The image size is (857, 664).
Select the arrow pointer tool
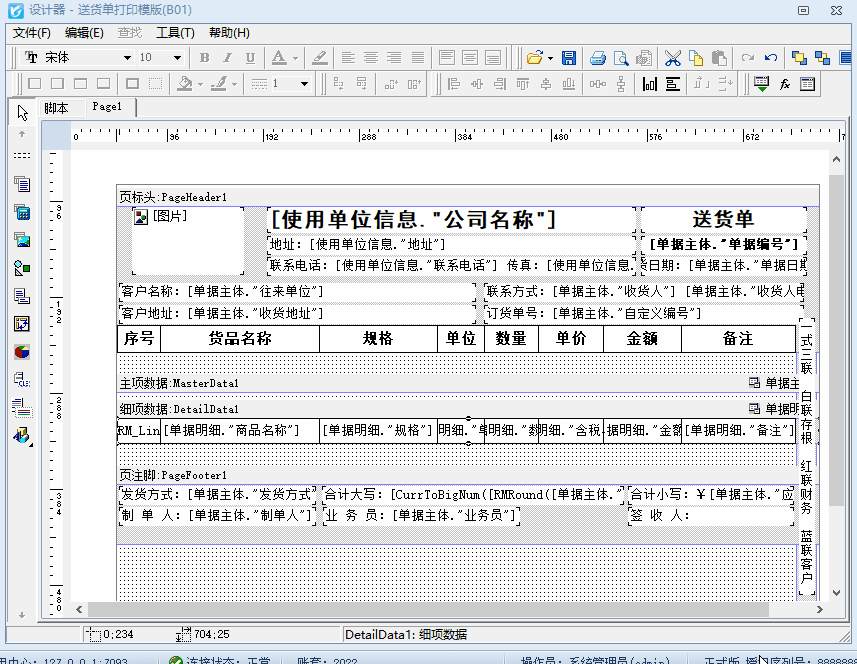click(21, 111)
